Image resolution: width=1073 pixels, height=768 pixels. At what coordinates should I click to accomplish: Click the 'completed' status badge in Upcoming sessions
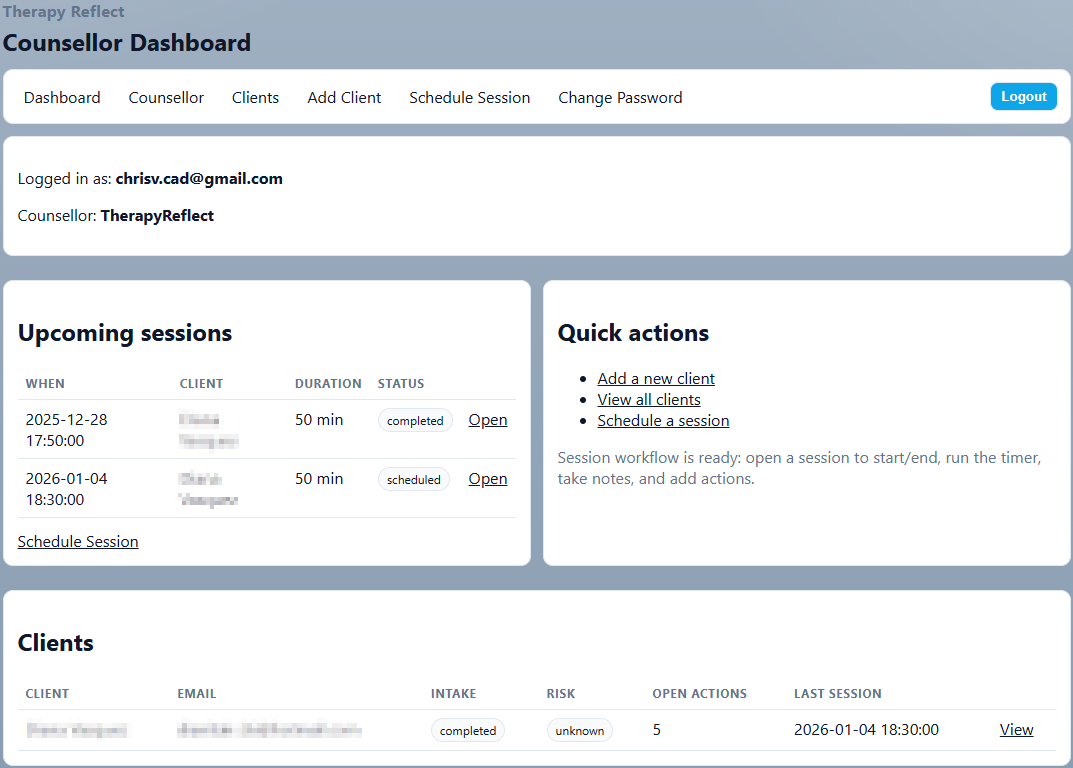[415, 421]
